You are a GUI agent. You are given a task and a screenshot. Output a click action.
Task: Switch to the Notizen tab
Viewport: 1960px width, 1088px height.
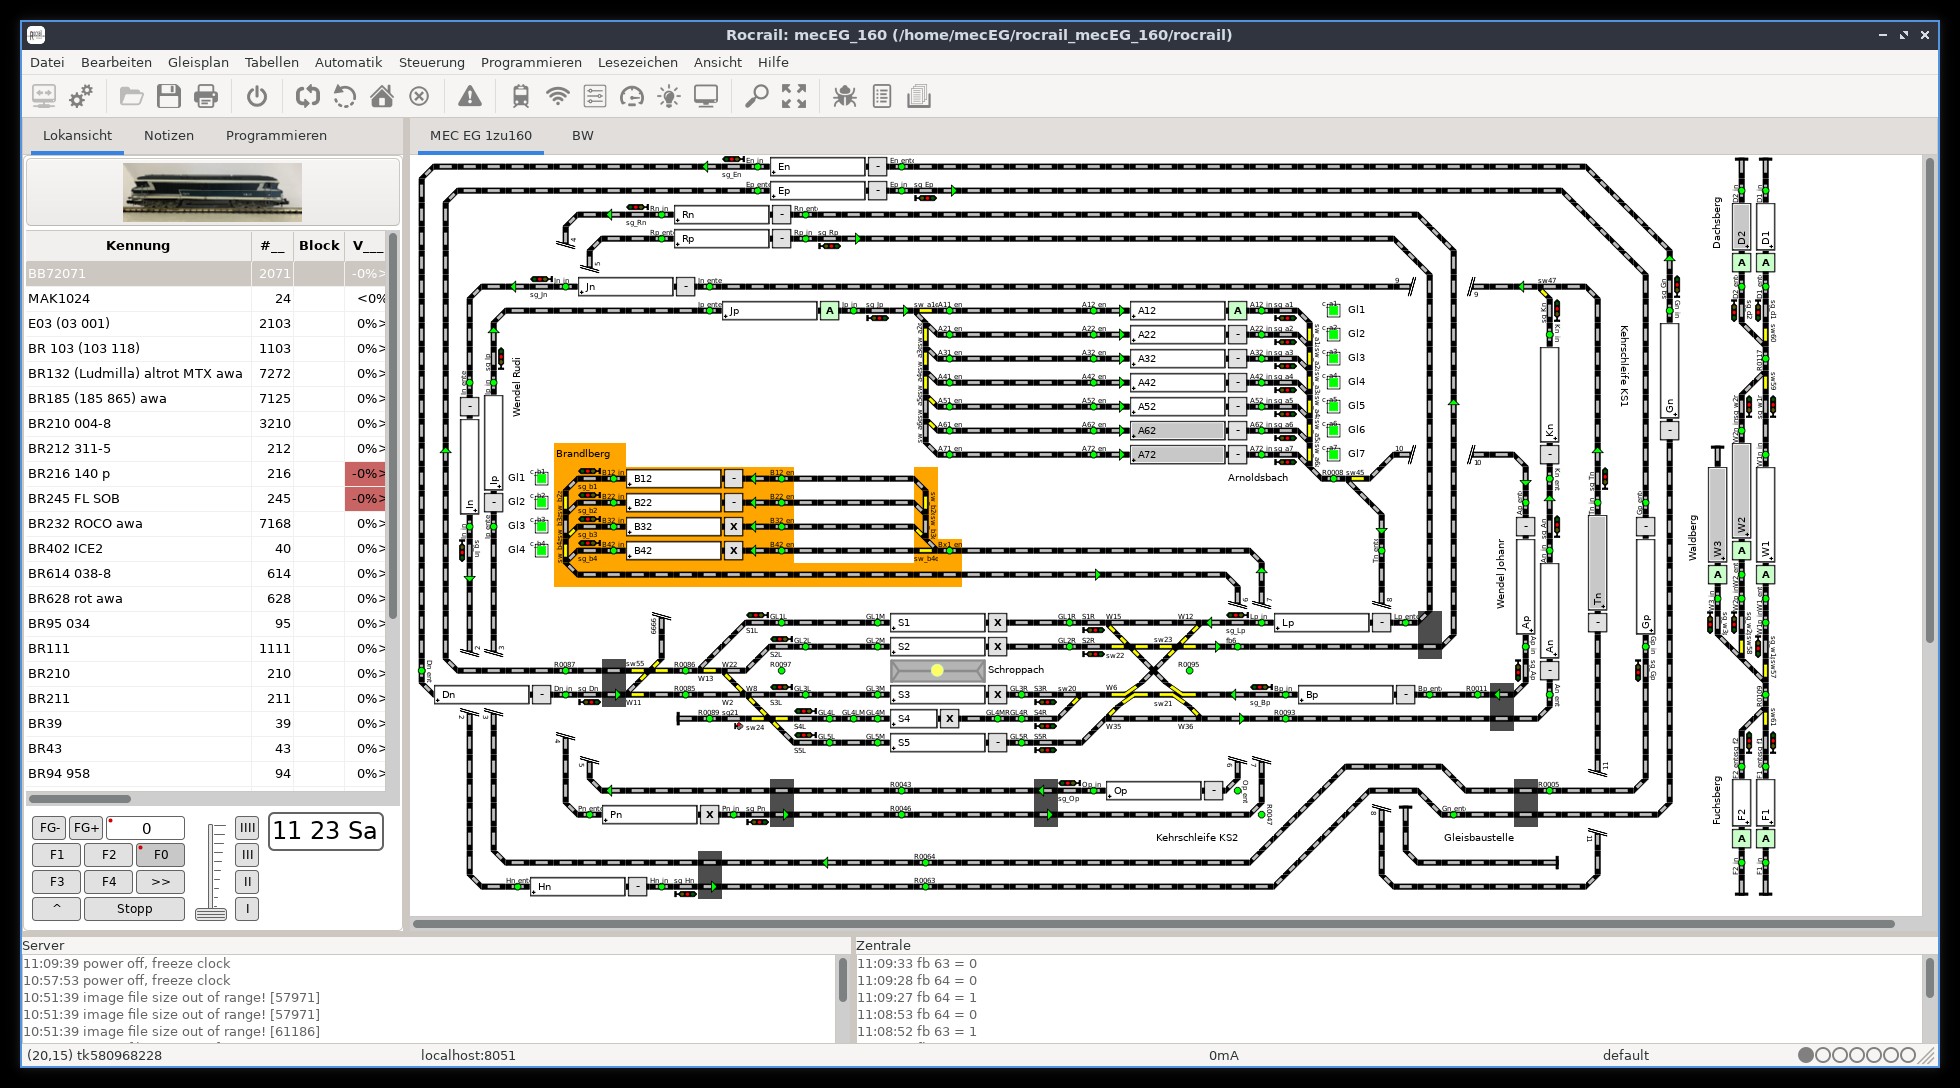point(169,136)
